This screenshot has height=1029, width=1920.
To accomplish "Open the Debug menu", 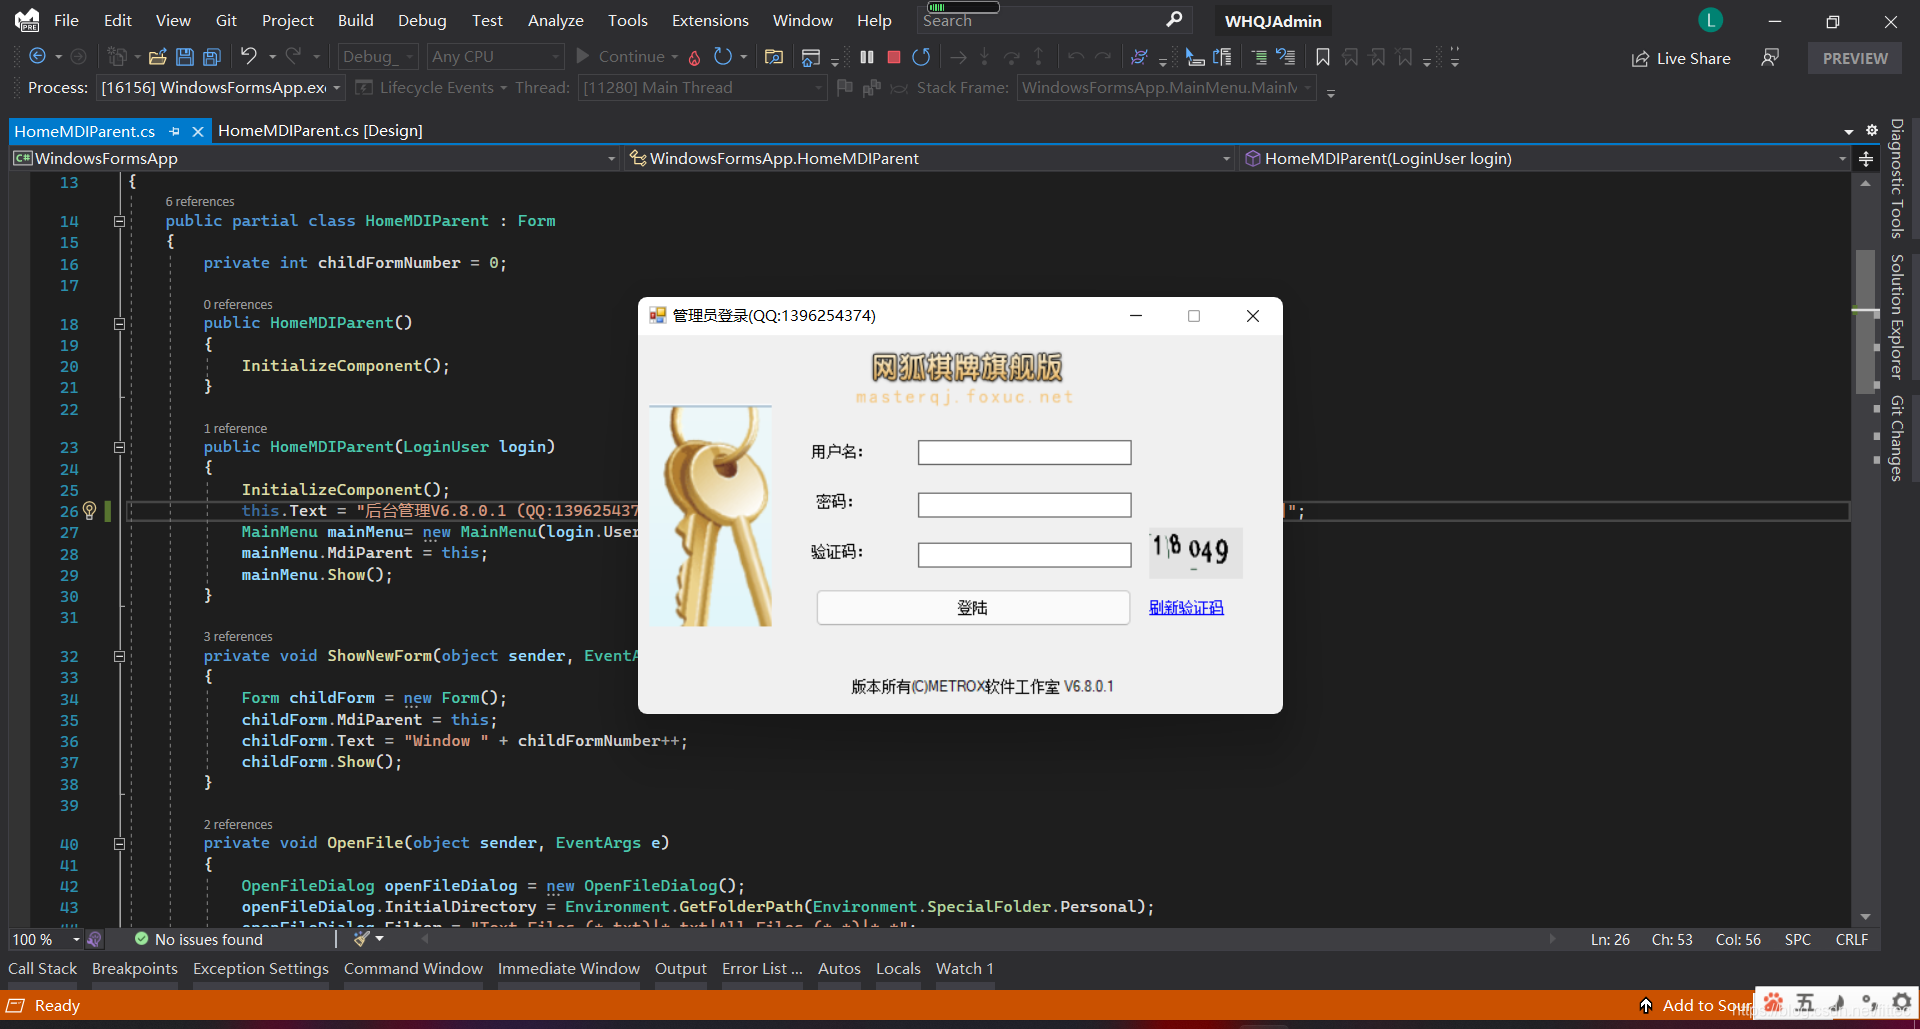I will 422,20.
